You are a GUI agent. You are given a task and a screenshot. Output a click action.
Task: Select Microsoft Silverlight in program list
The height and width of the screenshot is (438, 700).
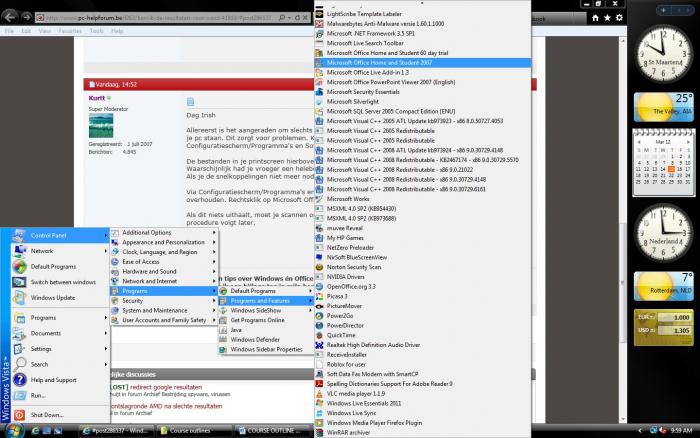pyautogui.click(x=422, y=102)
